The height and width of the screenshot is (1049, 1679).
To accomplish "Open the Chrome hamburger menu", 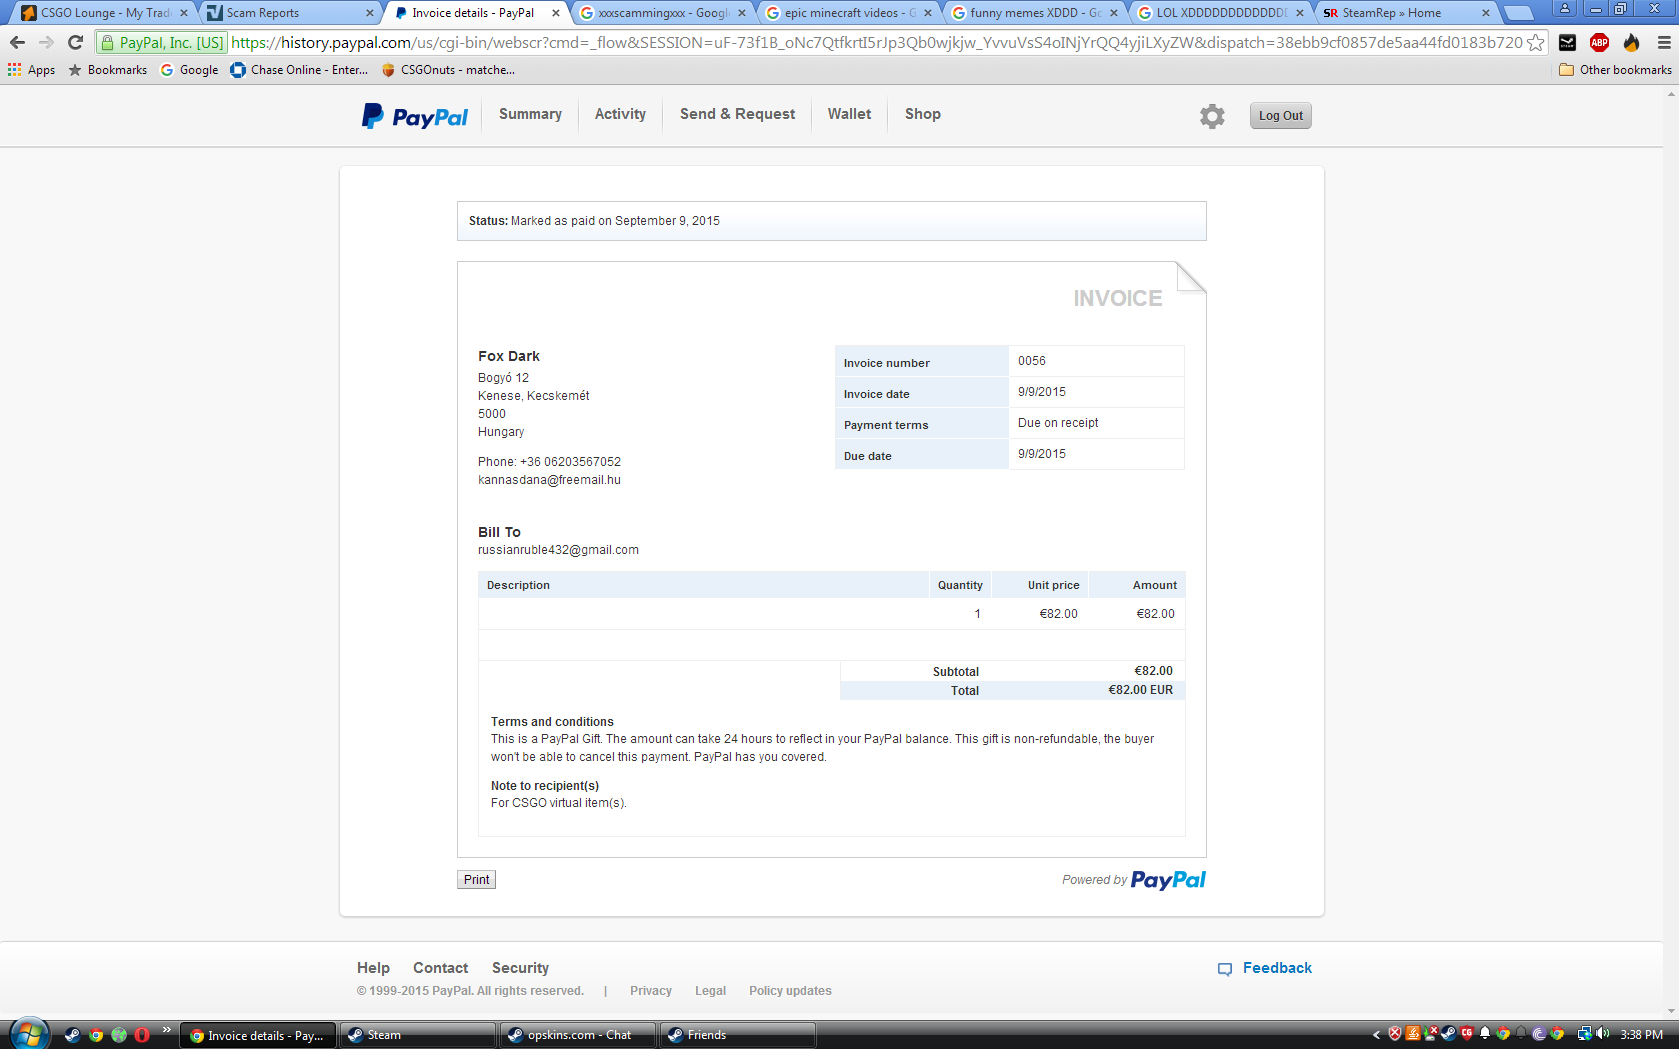I will coord(1663,43).
